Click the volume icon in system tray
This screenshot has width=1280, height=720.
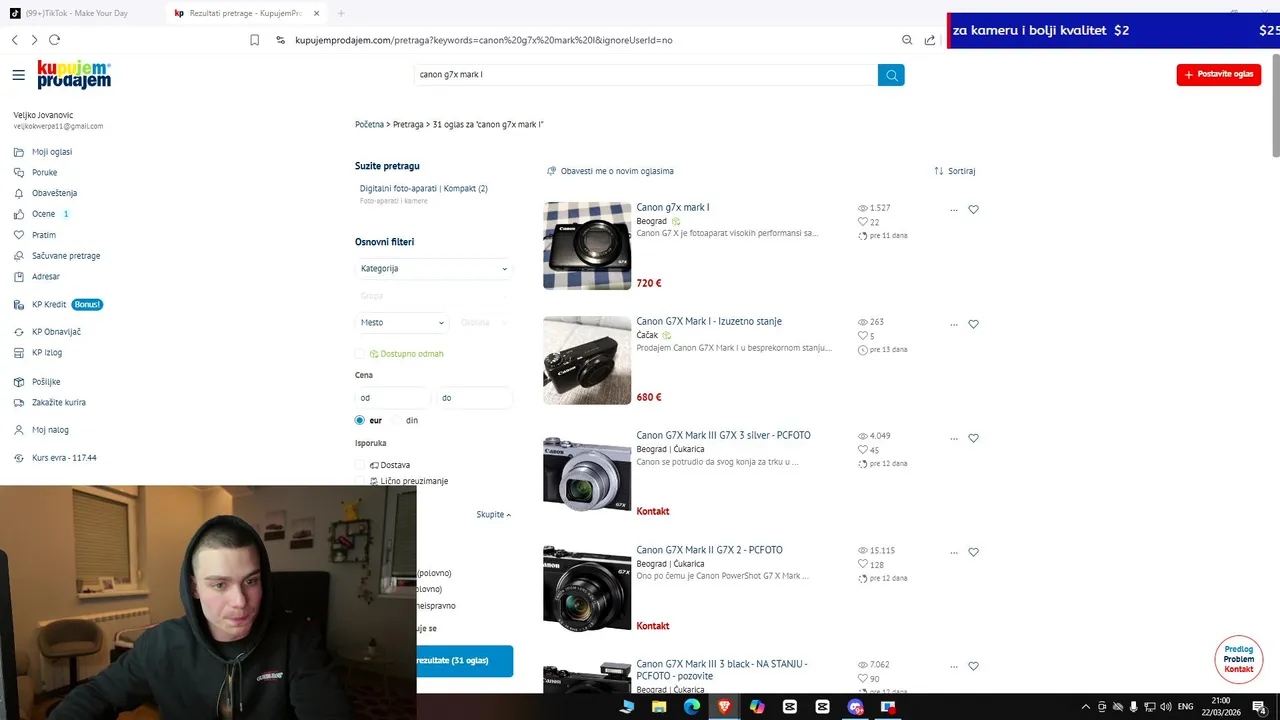[1166, 706]
